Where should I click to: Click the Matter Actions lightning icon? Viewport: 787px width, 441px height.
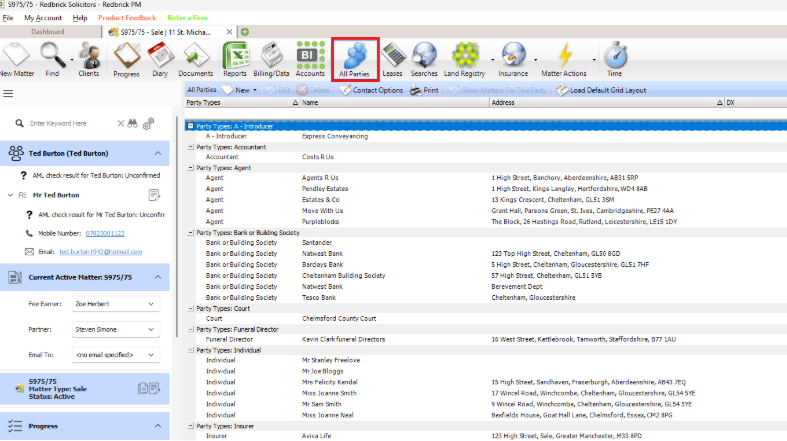564,58
